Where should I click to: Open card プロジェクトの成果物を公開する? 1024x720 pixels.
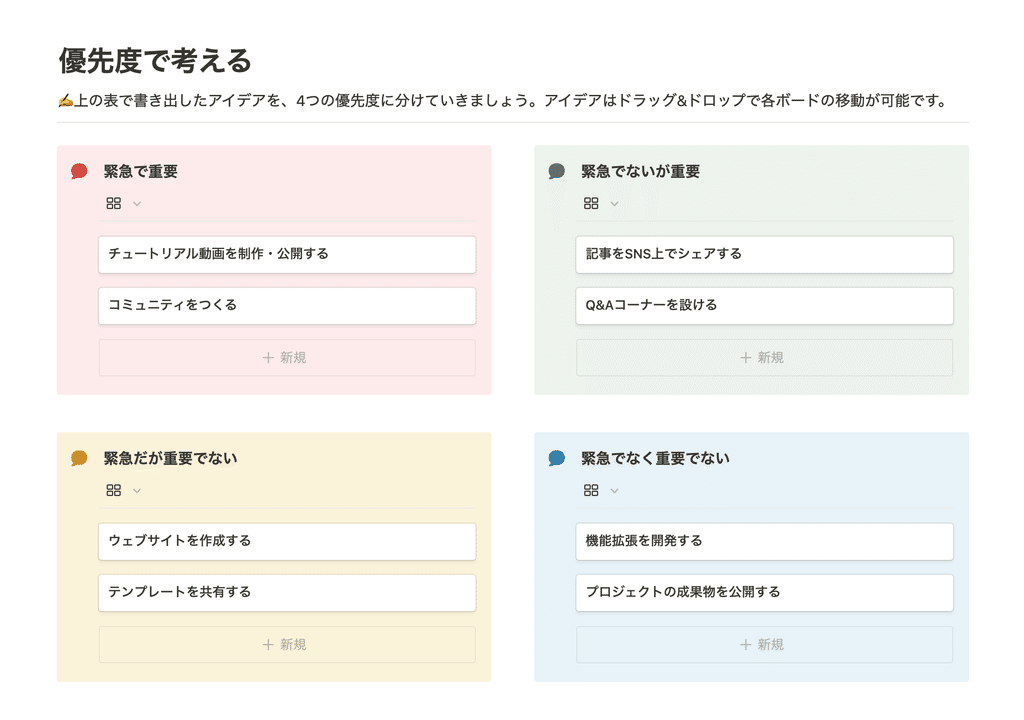(765, 593)
